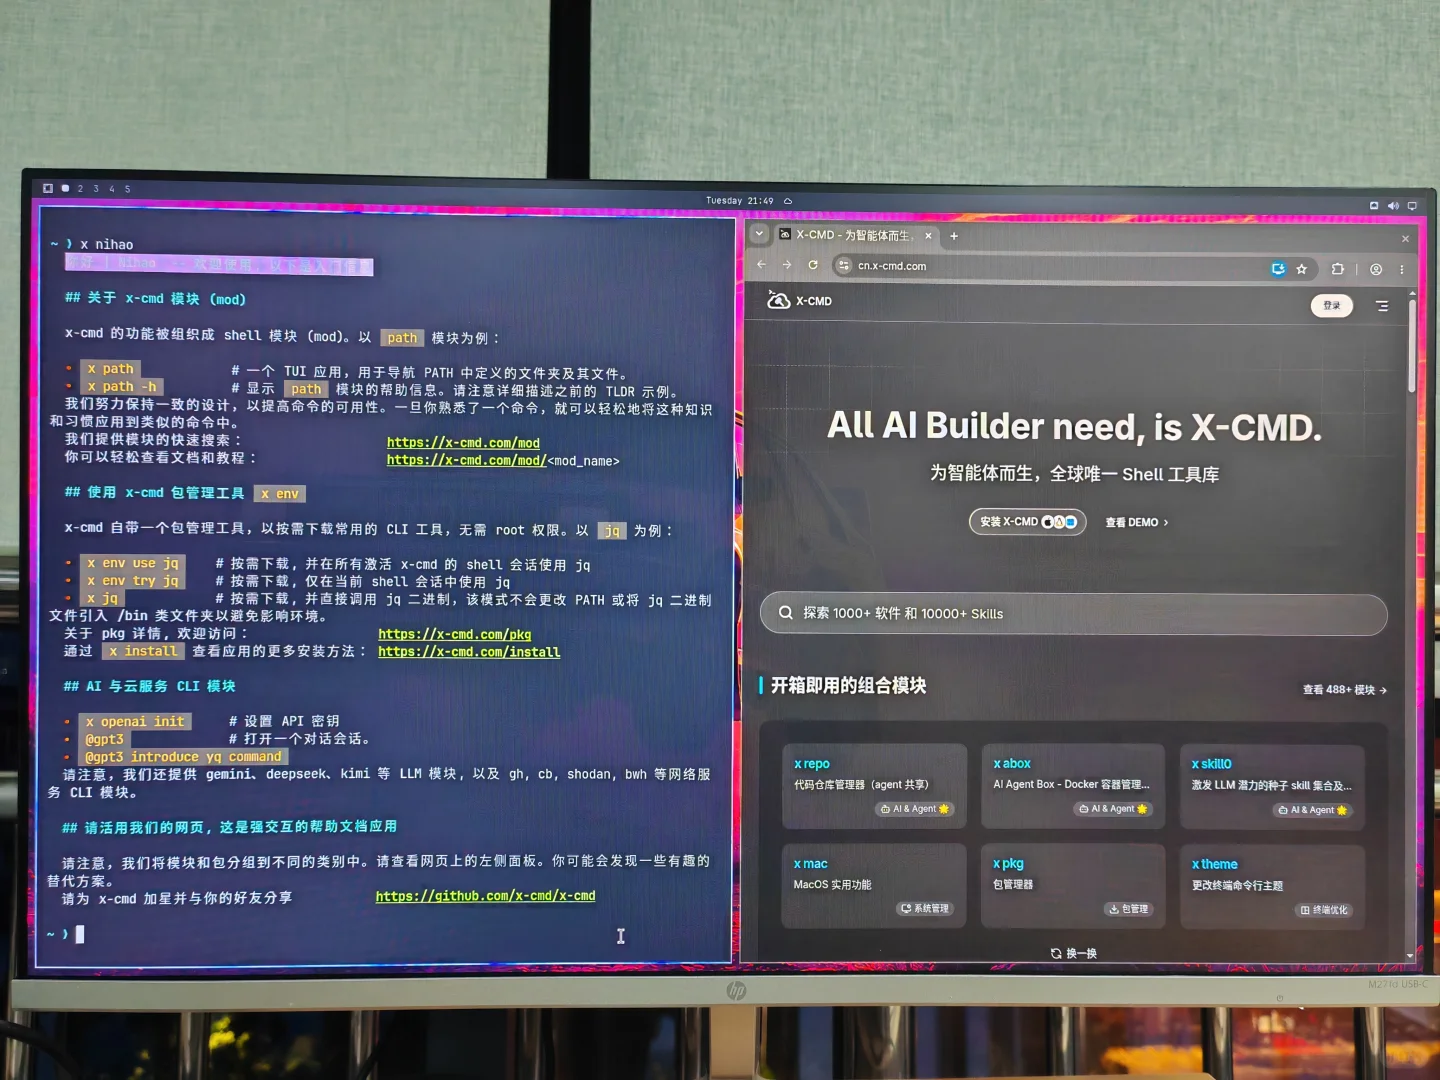Click the volume icon in the top bar
The image size is (1440, 1080).
click(x=1393, y=205)
